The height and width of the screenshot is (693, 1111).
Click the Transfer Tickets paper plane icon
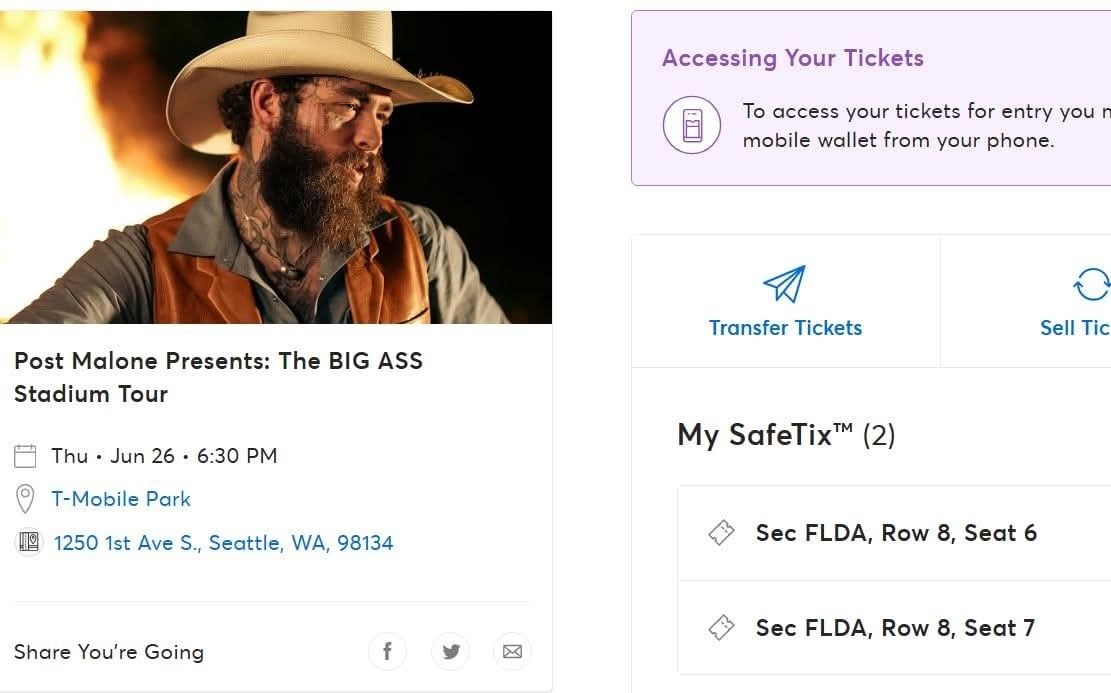[785, 284]
